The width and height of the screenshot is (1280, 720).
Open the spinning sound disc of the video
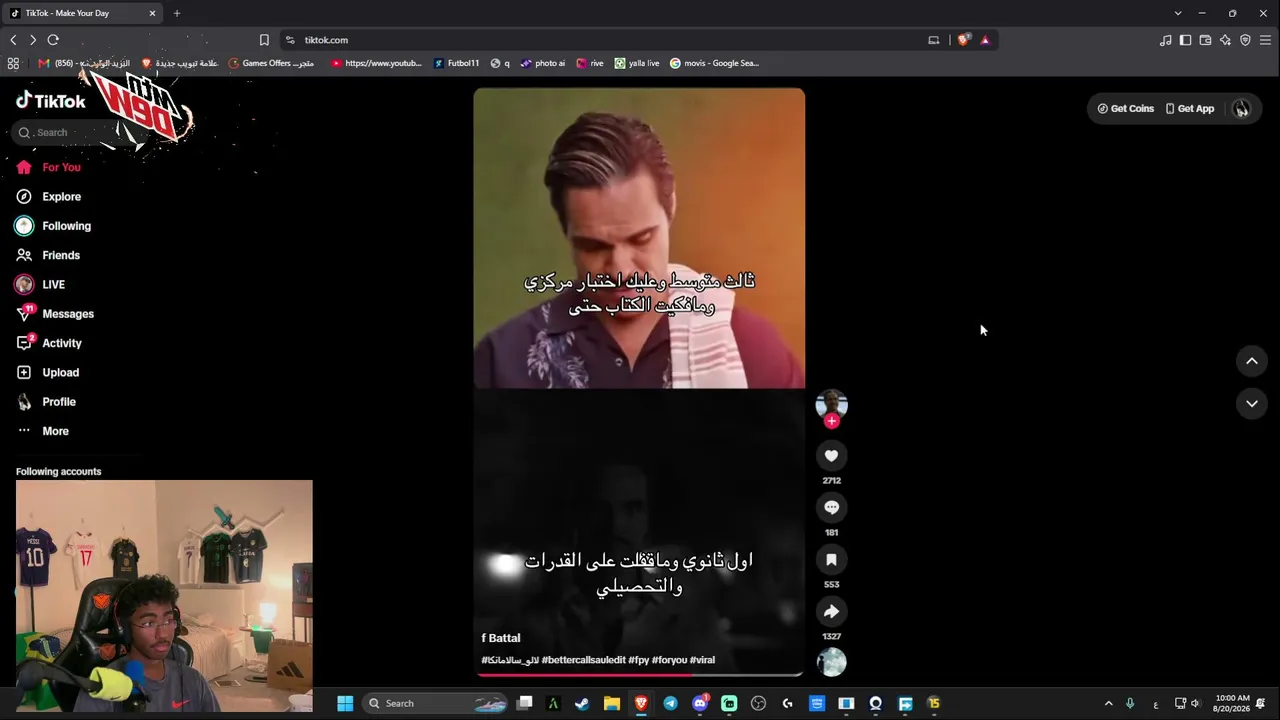click(x=831, y=661)
